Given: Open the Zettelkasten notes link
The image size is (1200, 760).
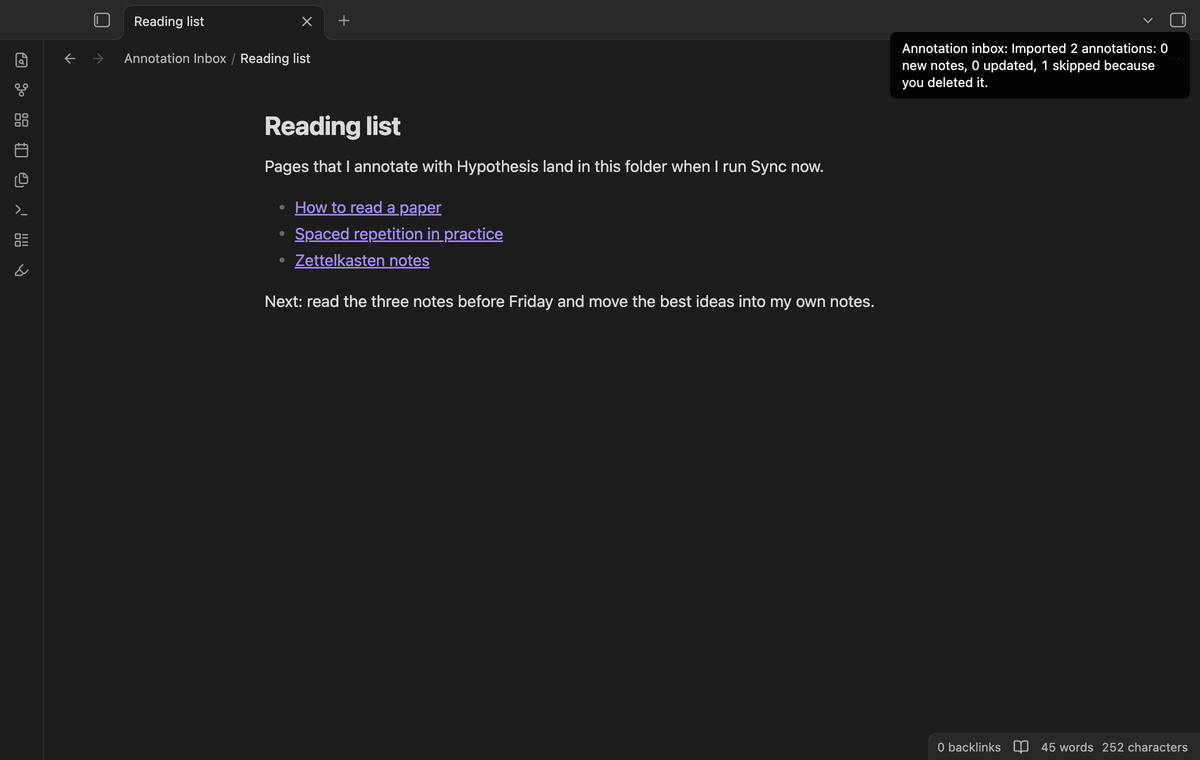Looking at the screenshot, I should coord(362,260).
